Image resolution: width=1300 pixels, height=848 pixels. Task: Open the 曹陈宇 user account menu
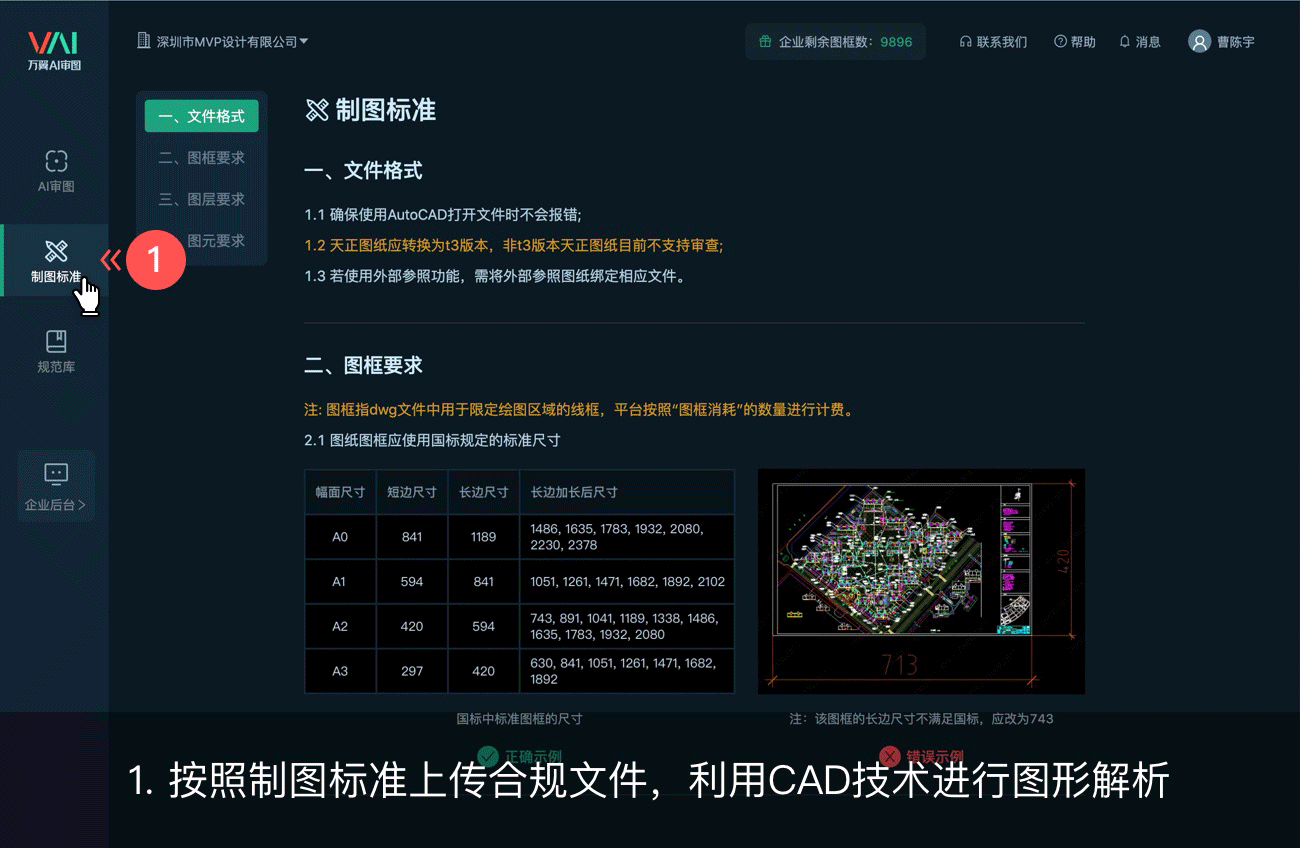coord(1235,42)
